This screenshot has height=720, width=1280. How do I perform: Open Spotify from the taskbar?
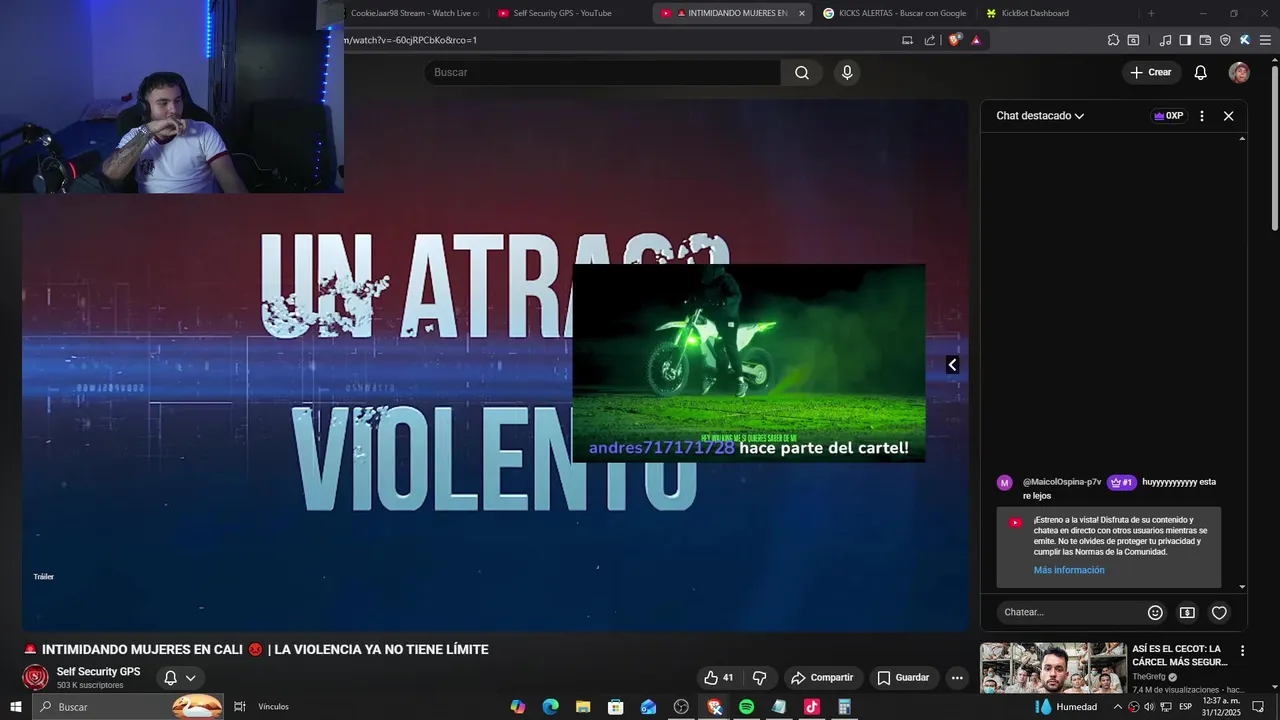746,707
